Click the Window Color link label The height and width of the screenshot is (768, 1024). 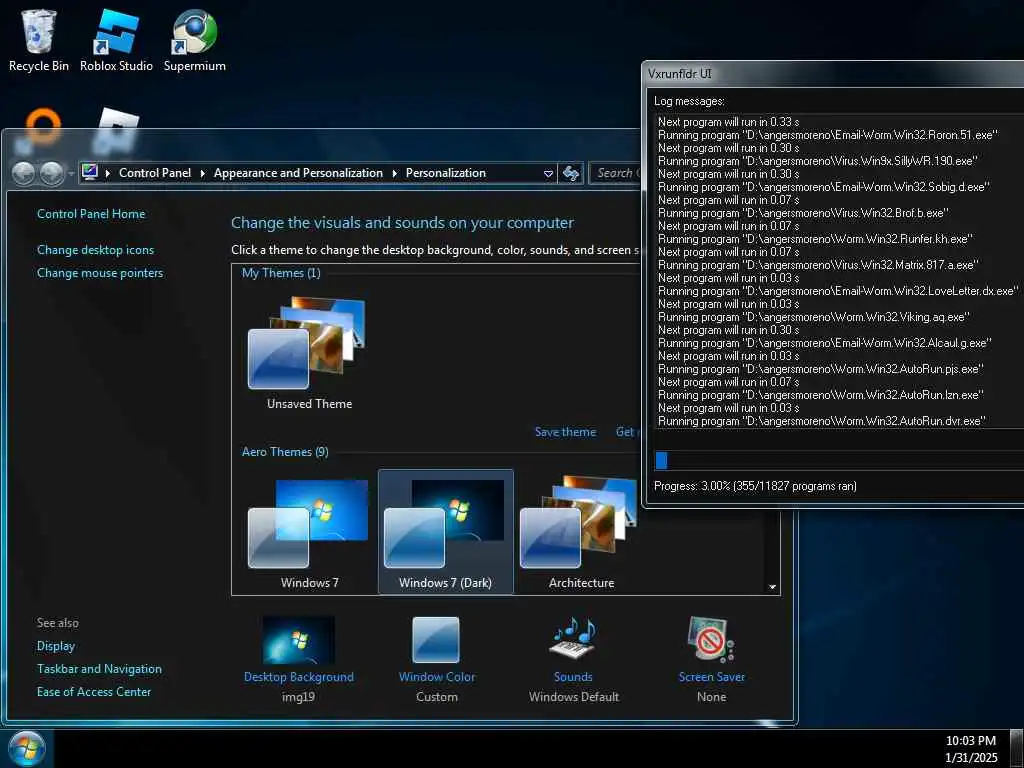click(x=437, y=677)
